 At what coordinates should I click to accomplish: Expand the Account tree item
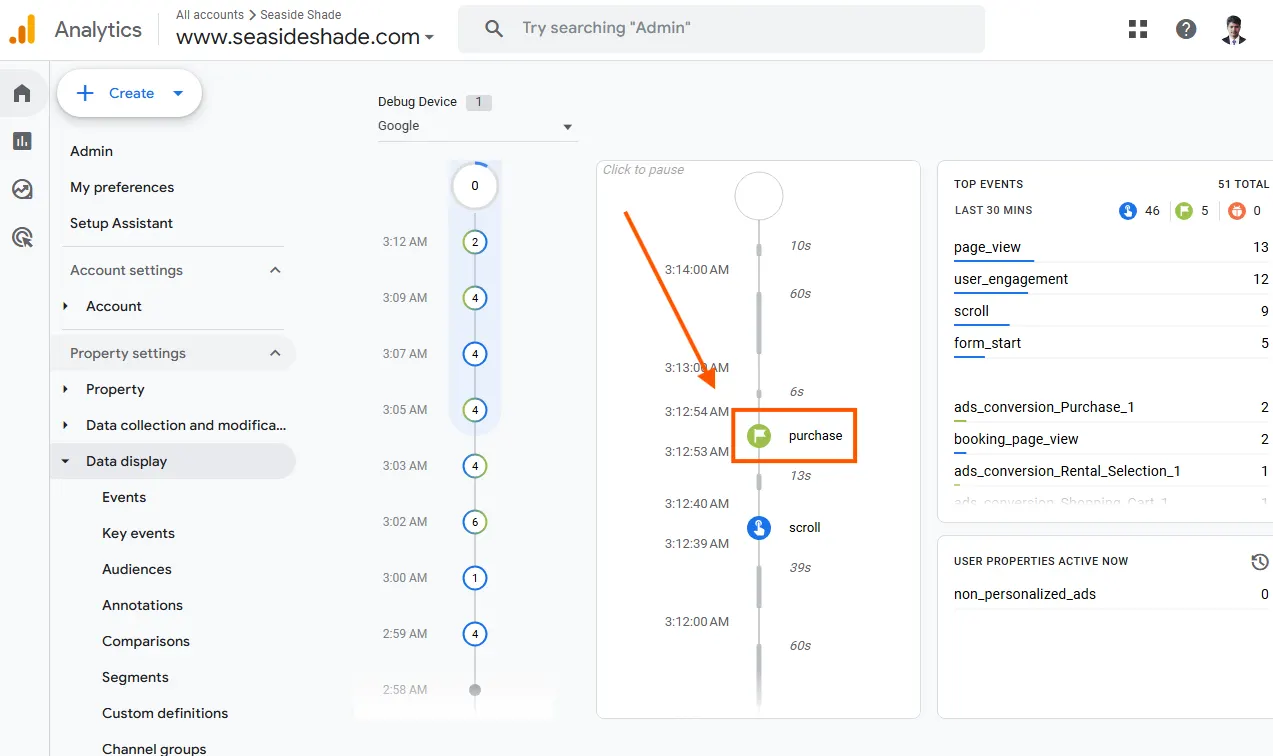tap(65, 306)
